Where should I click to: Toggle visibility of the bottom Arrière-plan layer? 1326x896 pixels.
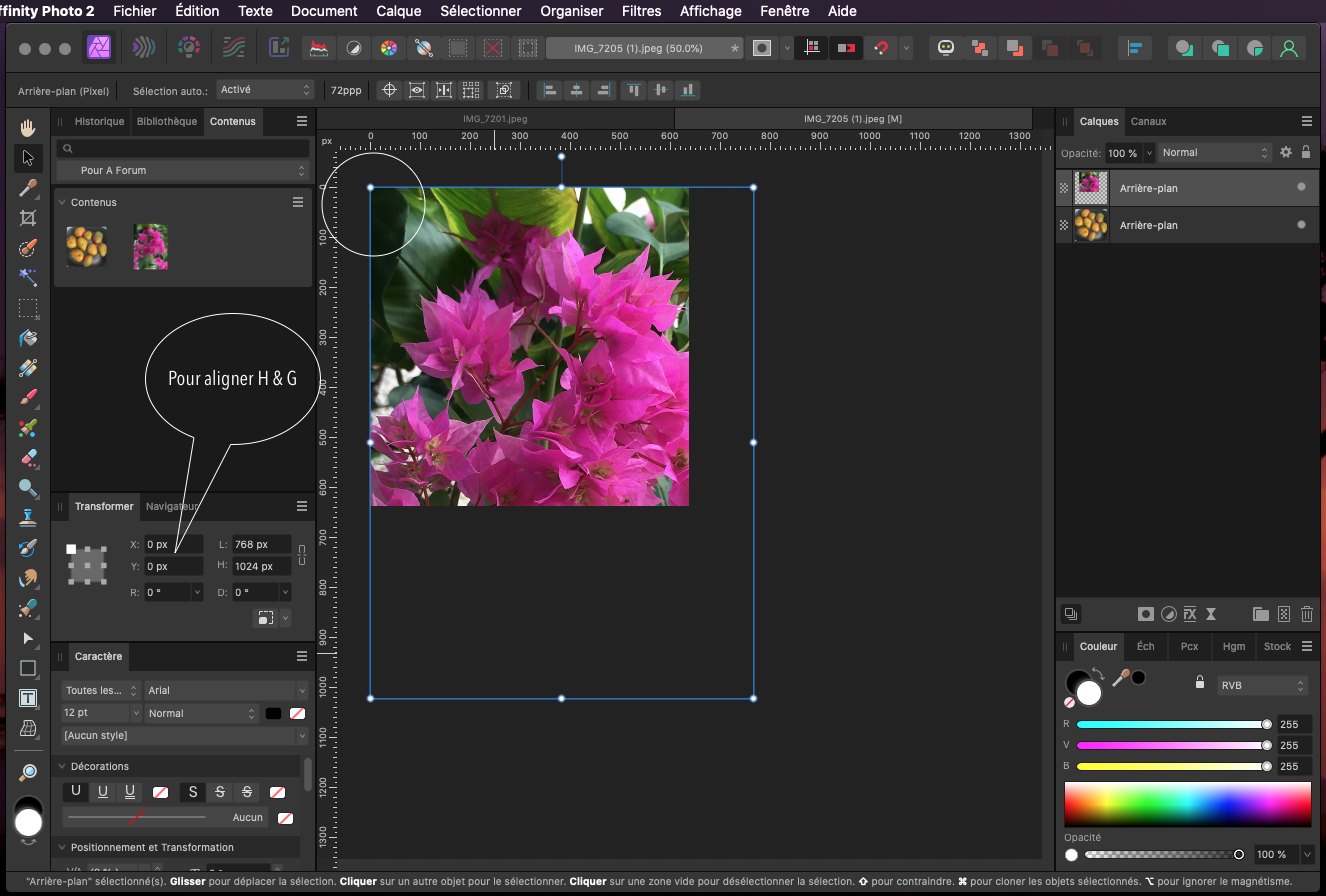coord(1301,225)
